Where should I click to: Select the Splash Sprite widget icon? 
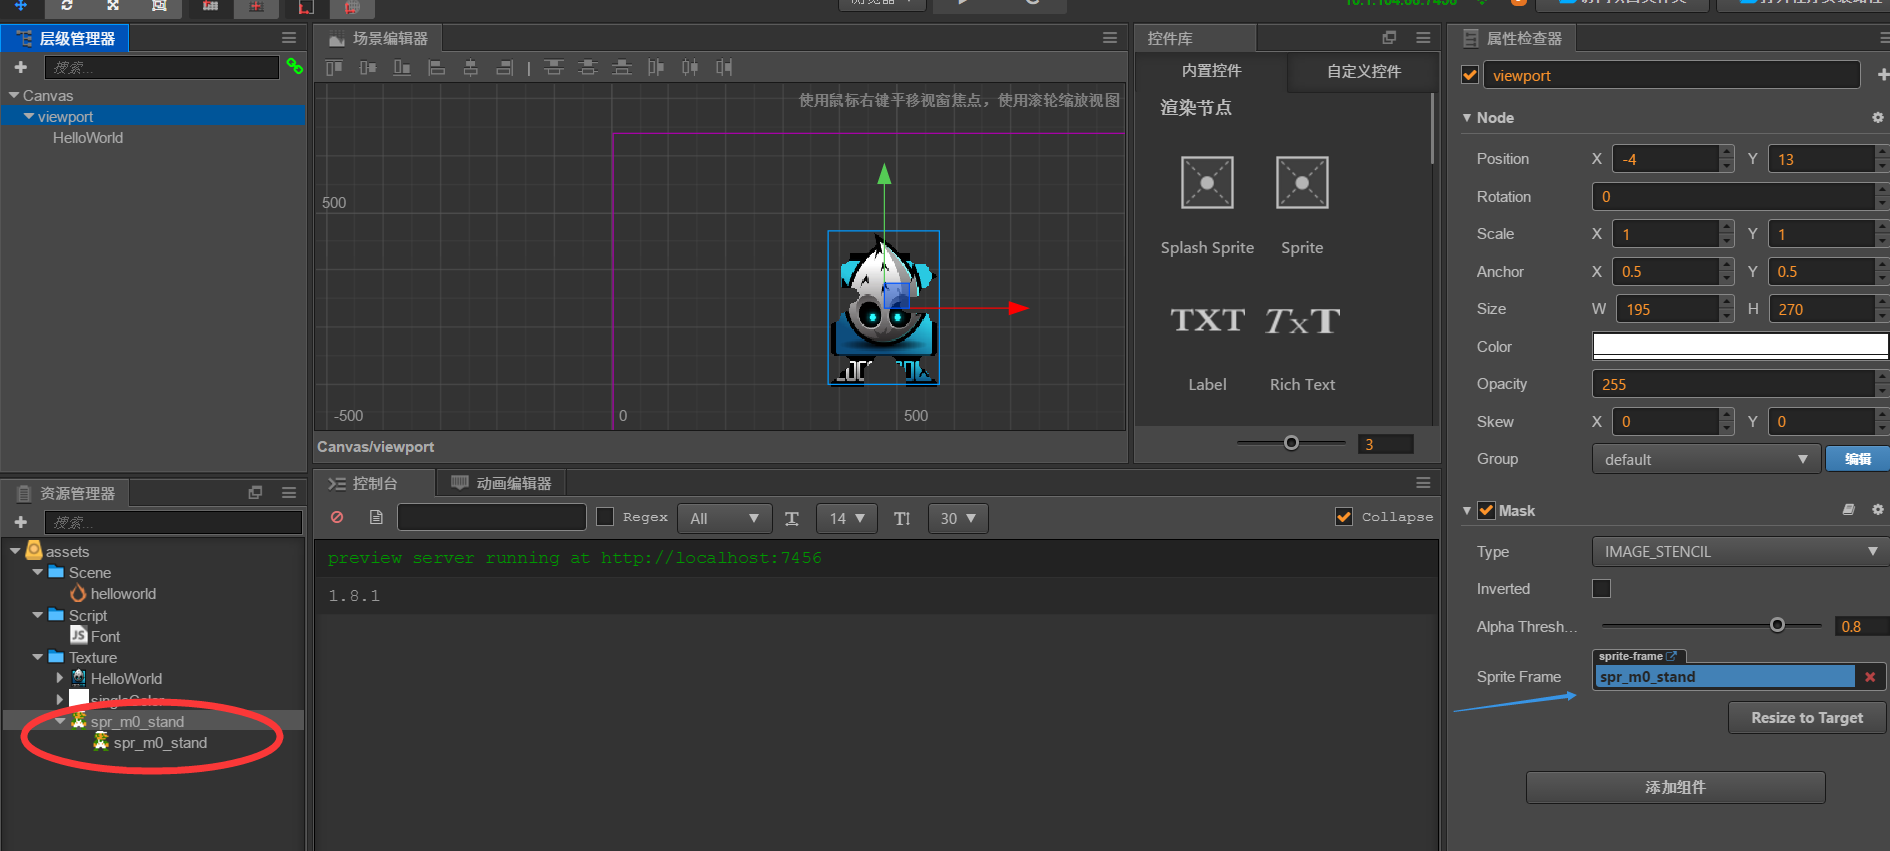pos(1207,183)
